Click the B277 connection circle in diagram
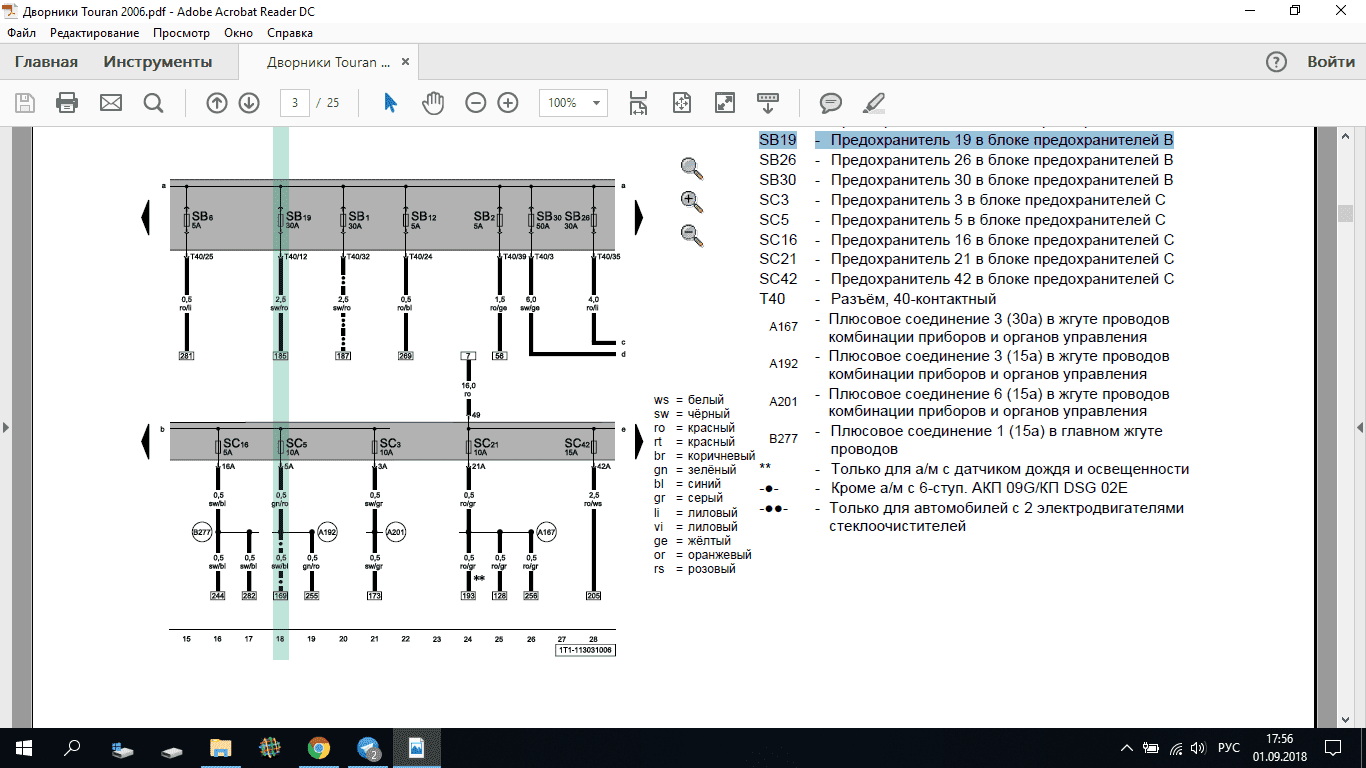This screenshot has width=1366, height=768. coord(201,532)
